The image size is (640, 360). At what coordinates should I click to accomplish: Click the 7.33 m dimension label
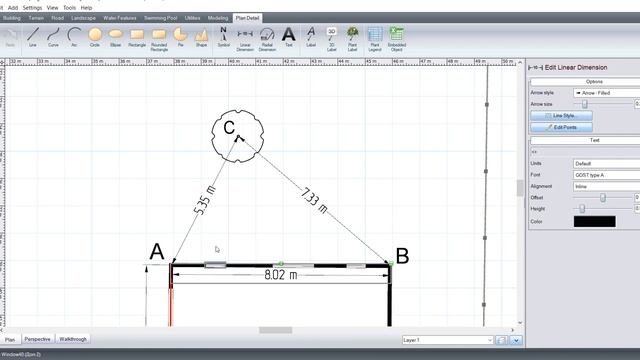pos(315,200)
